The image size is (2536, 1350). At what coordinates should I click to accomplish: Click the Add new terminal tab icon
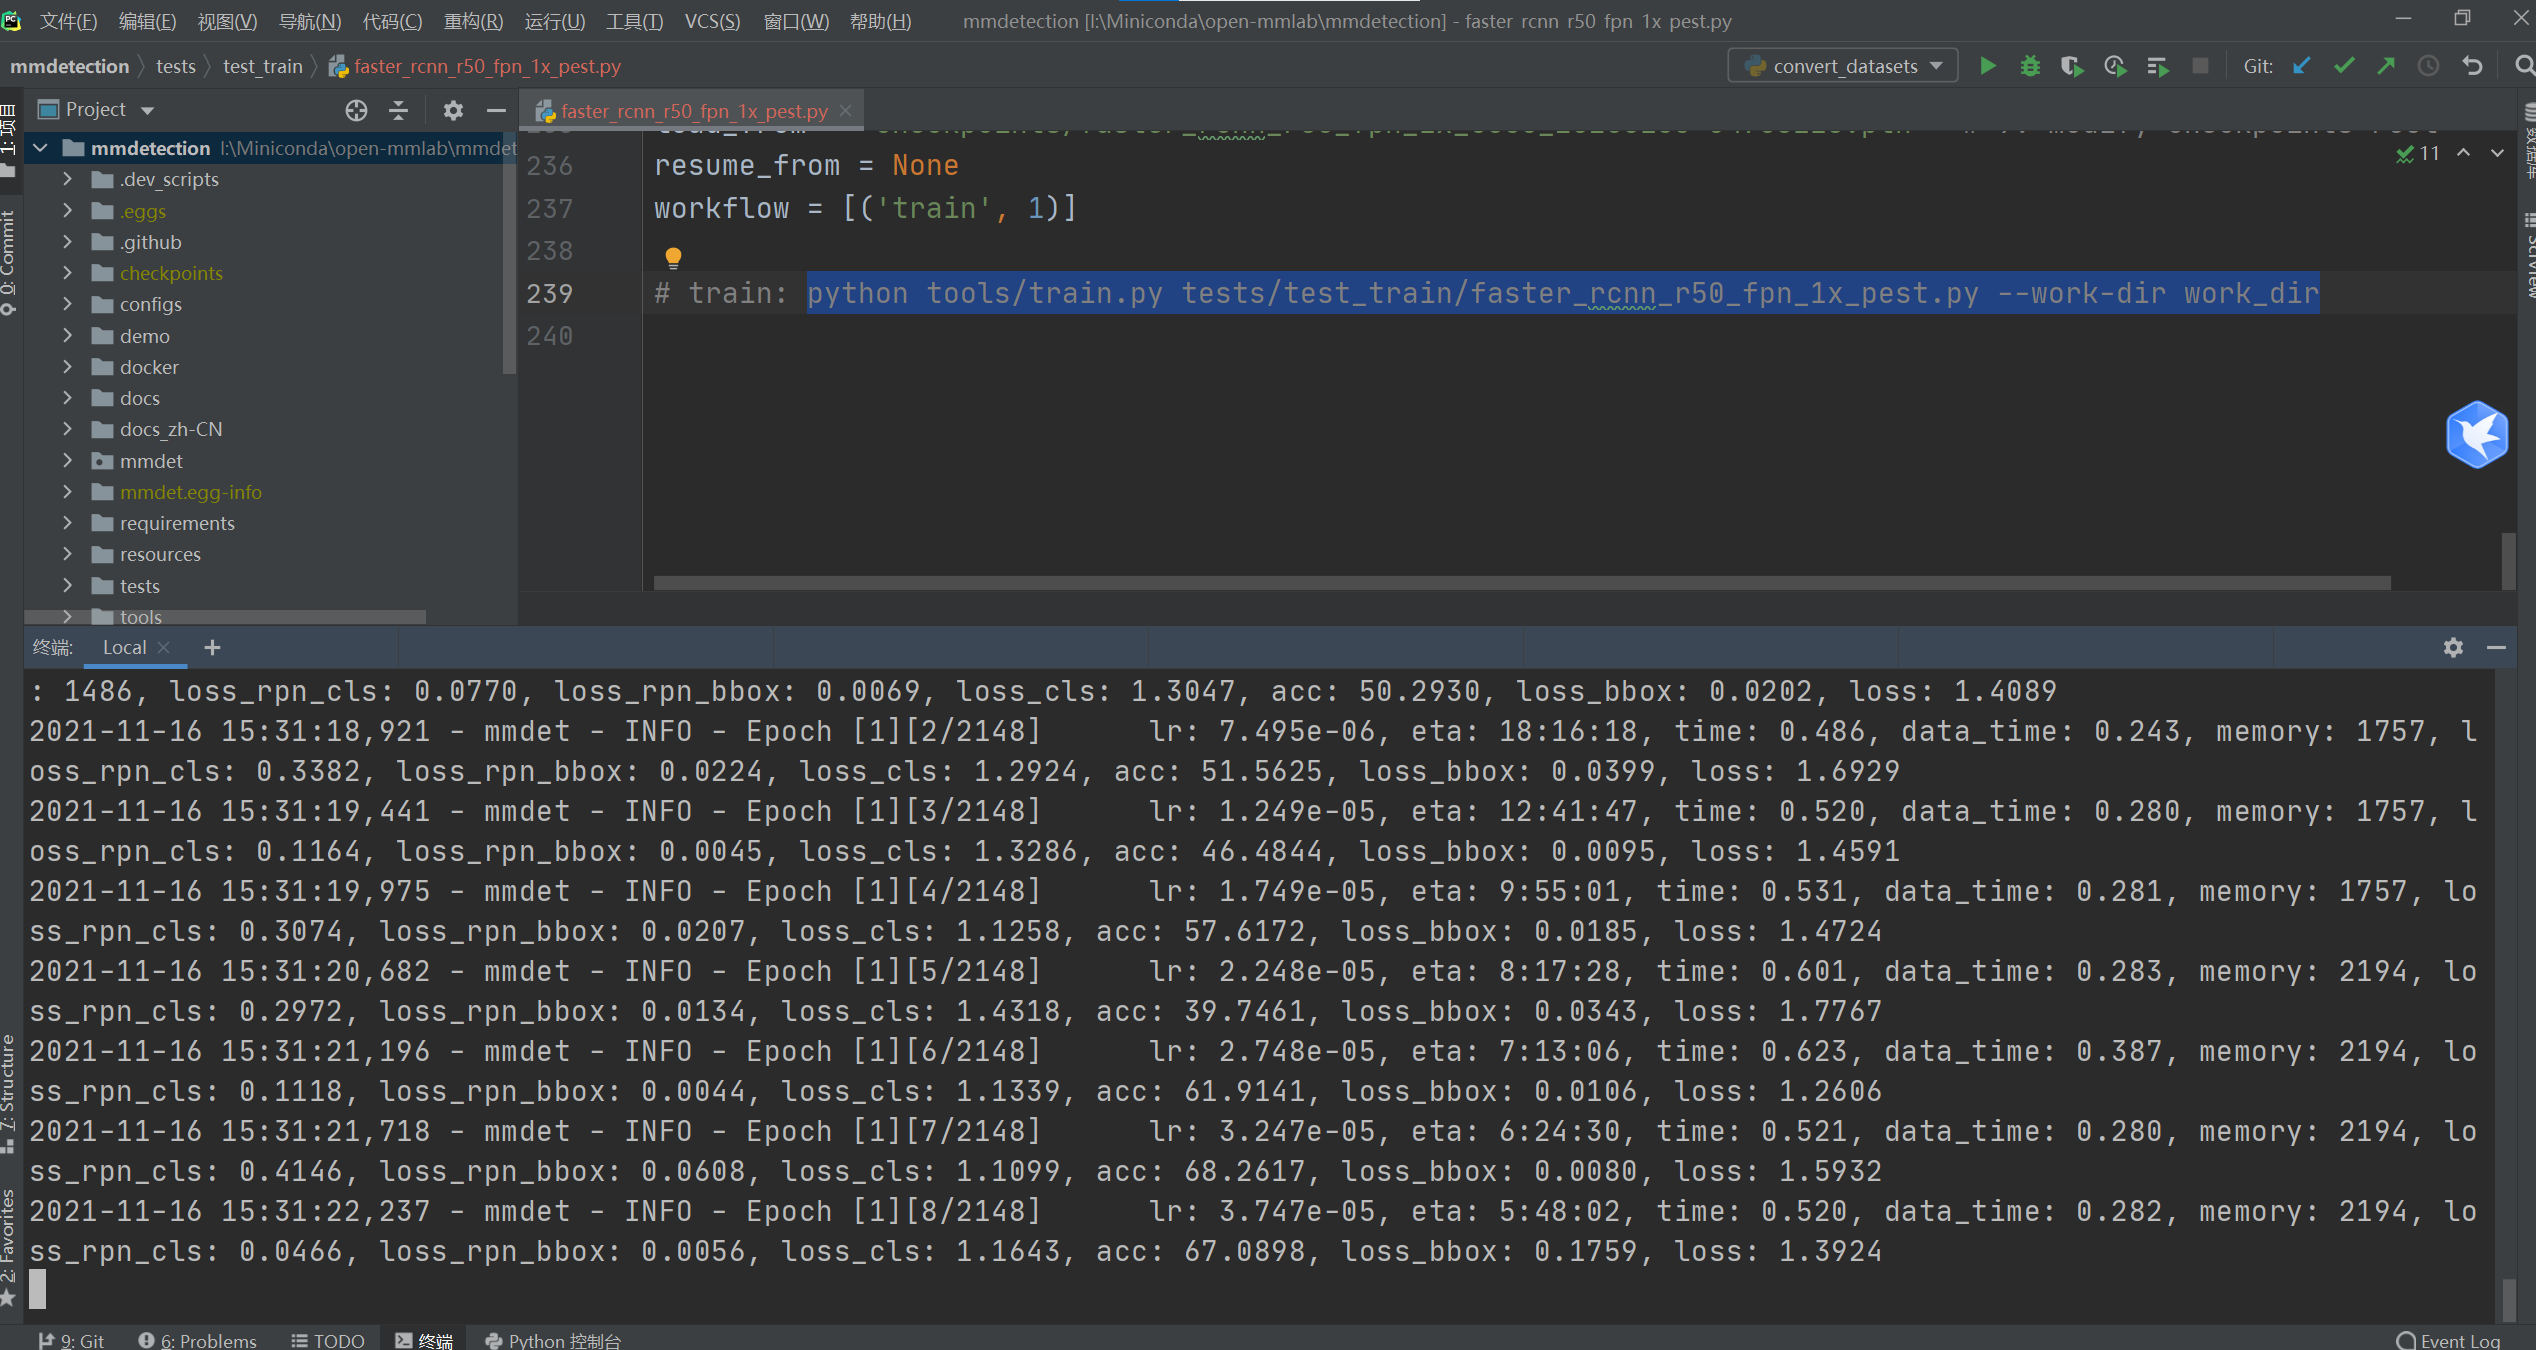tap(211, 647)
